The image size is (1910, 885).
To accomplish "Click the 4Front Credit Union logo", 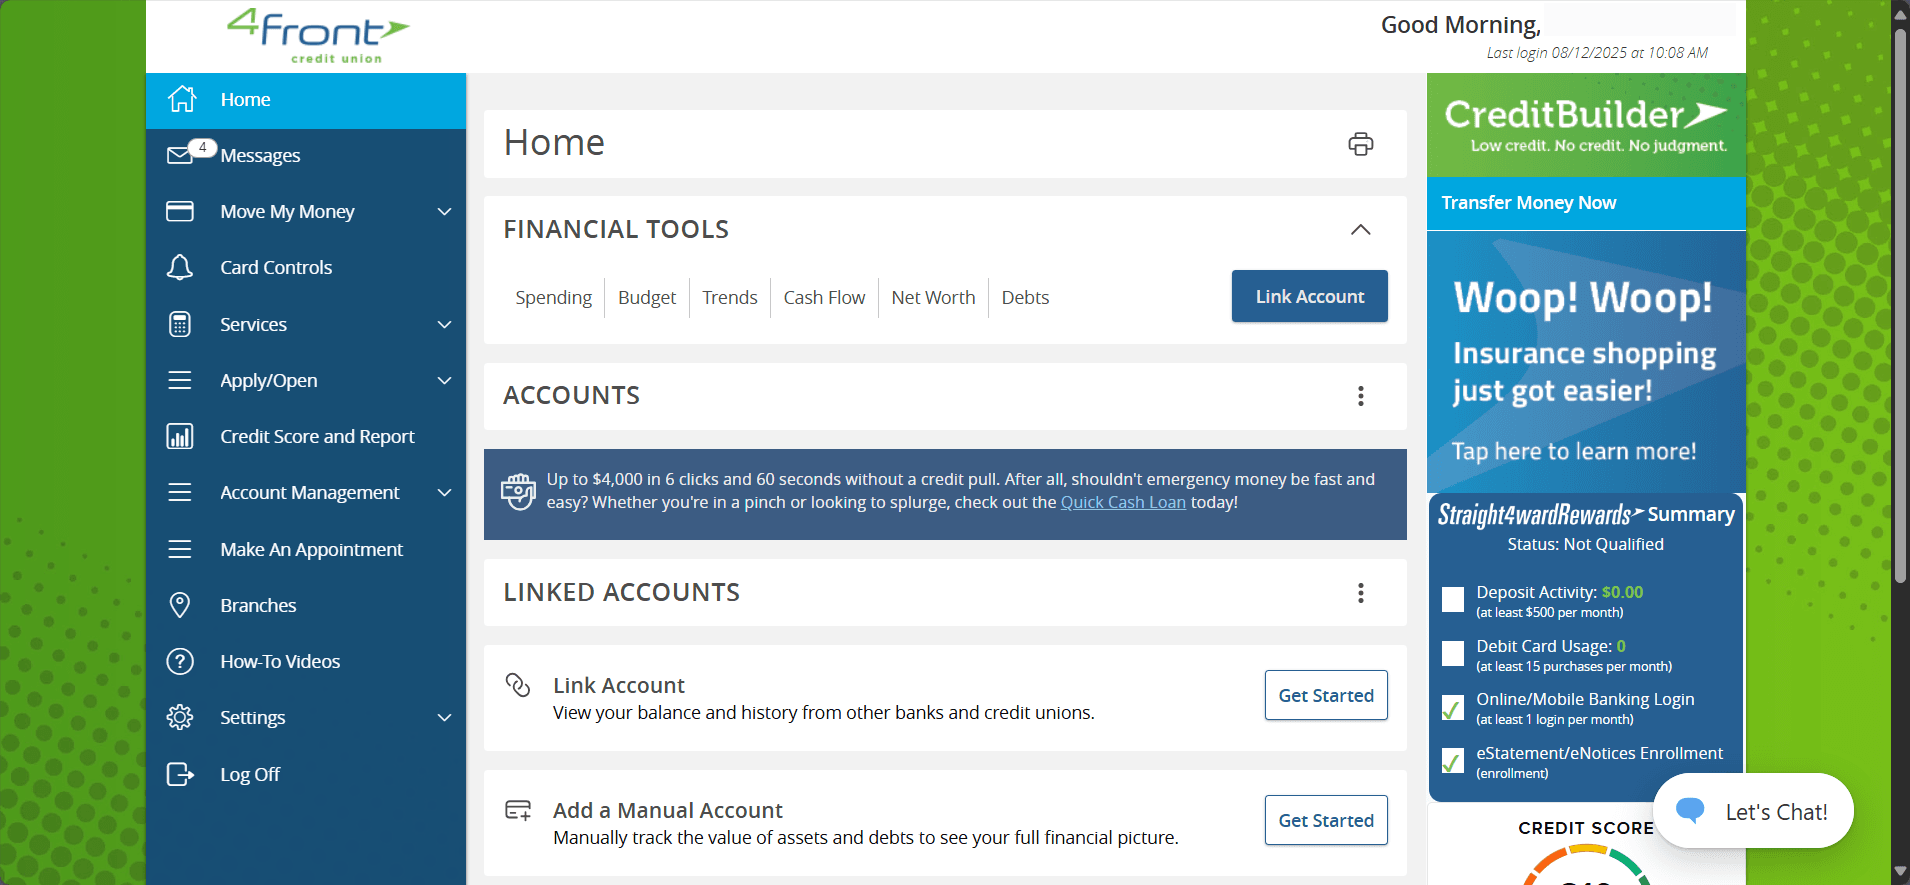I will pyautogui.click(x=318, y=36).
